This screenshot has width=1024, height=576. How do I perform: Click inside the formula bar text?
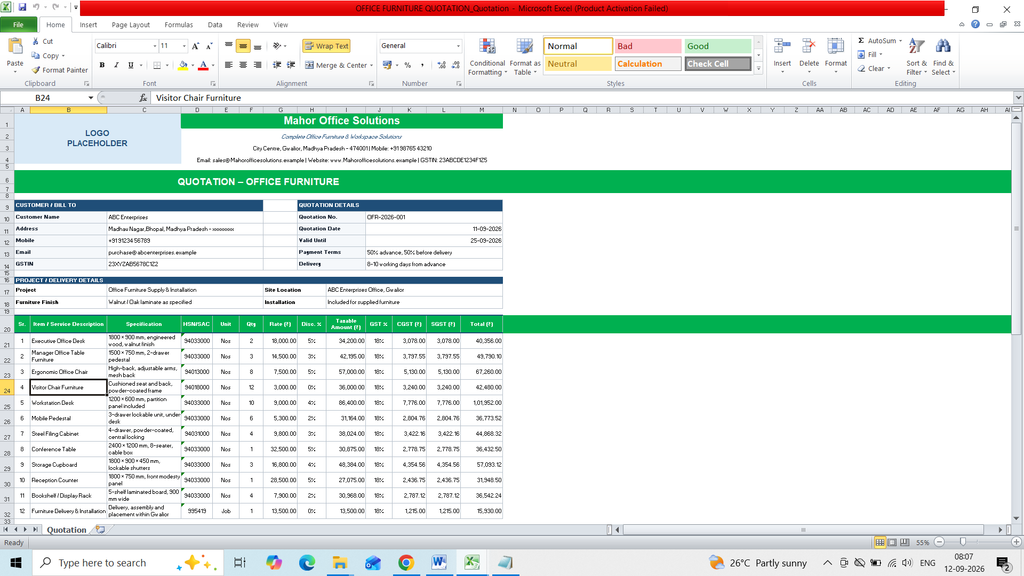pyautogui.click(x=199, y=98)
